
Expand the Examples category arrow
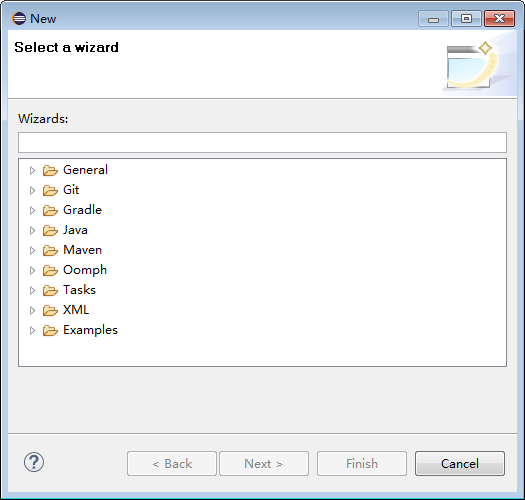tap(32, 331)
